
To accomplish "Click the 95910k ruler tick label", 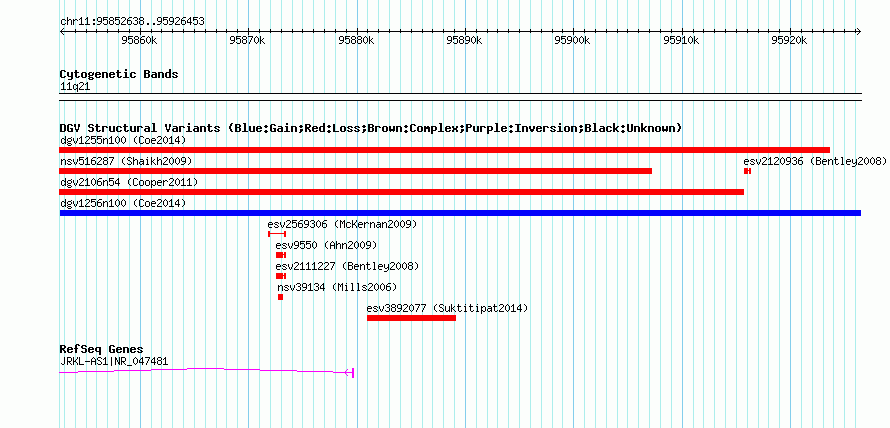I will (x=681, y=40).
